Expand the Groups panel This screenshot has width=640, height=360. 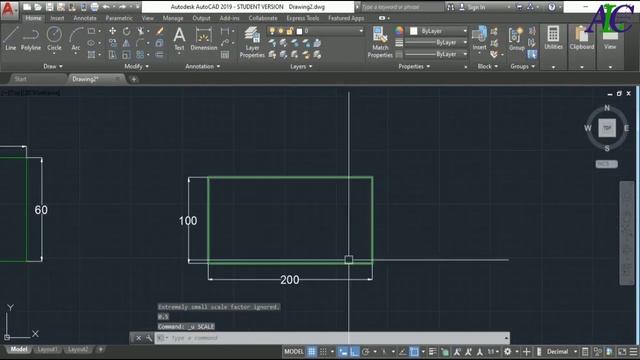522,66
